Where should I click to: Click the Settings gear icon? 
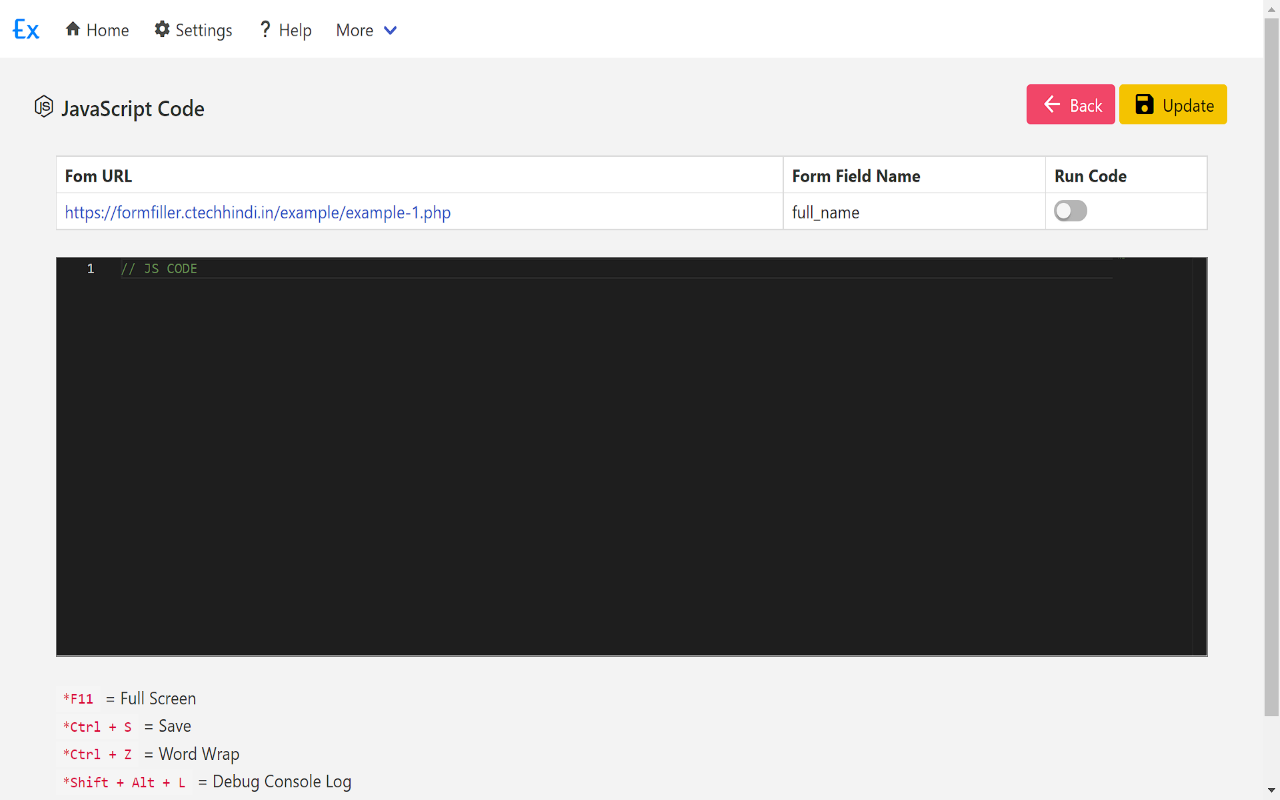(x=162, y=29)
